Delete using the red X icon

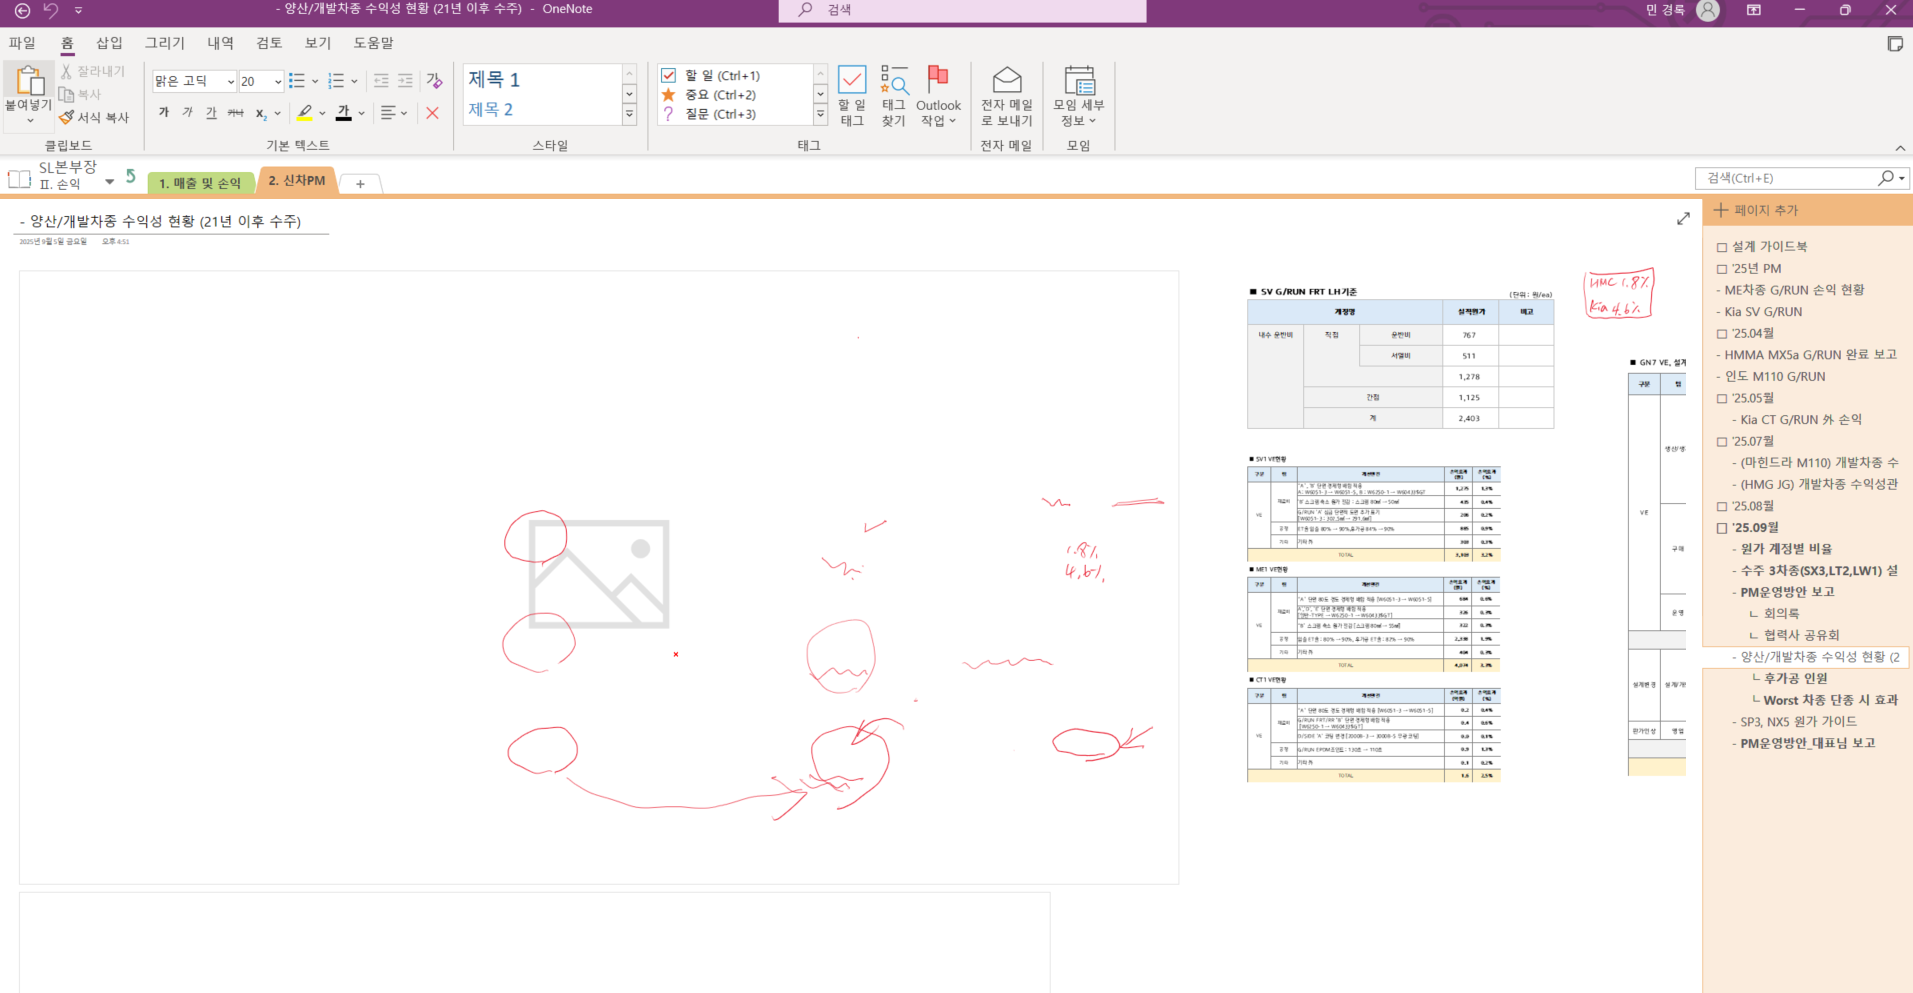tap(432, 113)
